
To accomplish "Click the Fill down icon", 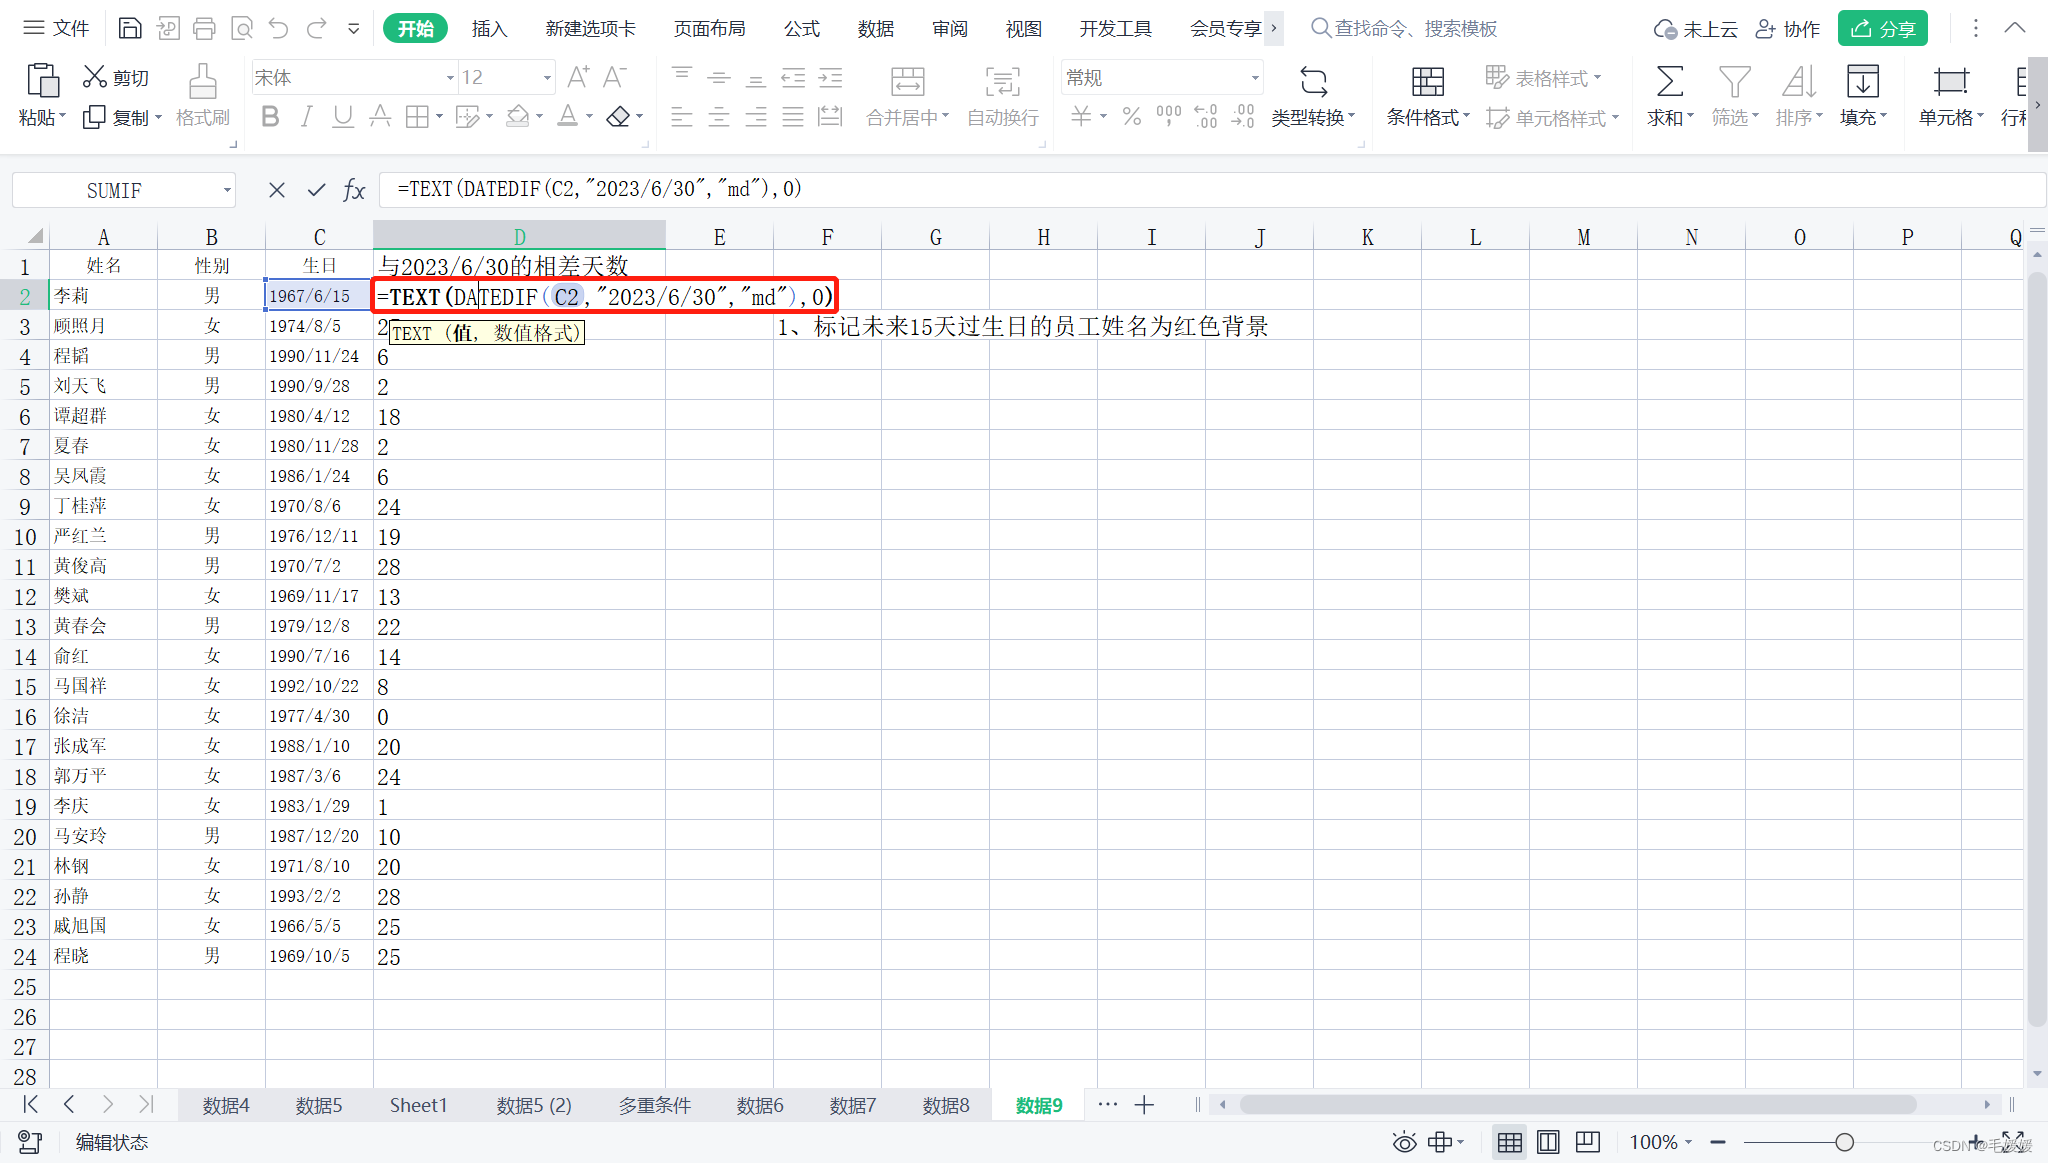I will [1862, 82].
